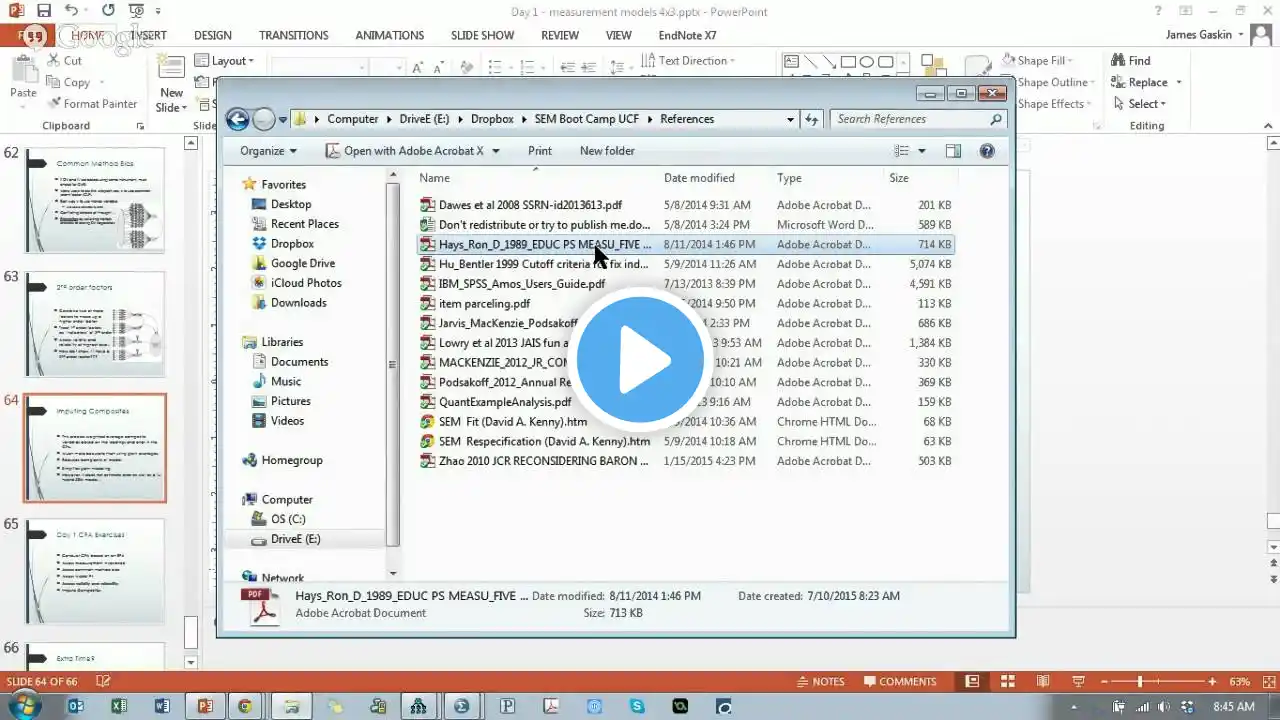Open the ANIMATIONS tab
The image size is (1280, 720).
click(390, 35)
